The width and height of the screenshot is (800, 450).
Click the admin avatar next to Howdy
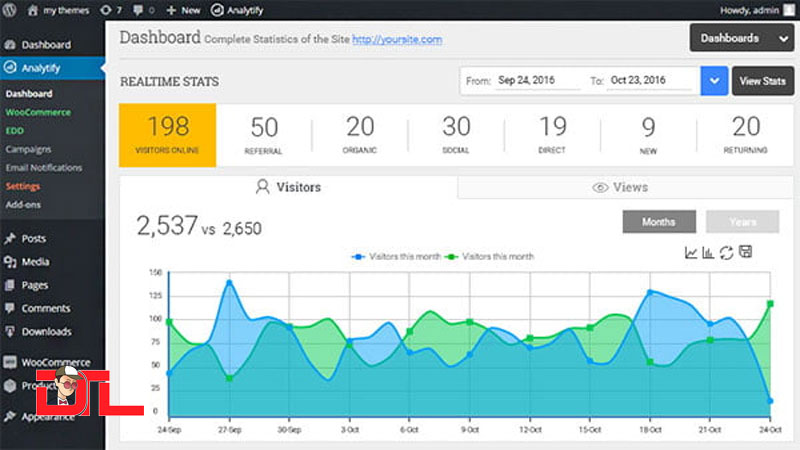pos(789,10)
